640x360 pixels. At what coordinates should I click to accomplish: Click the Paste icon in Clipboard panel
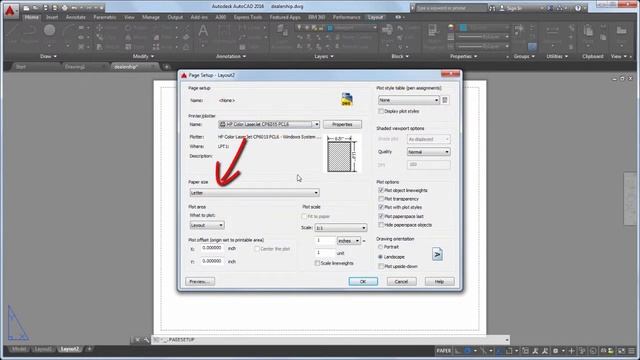pyautogui.click(x=588, y=31)
